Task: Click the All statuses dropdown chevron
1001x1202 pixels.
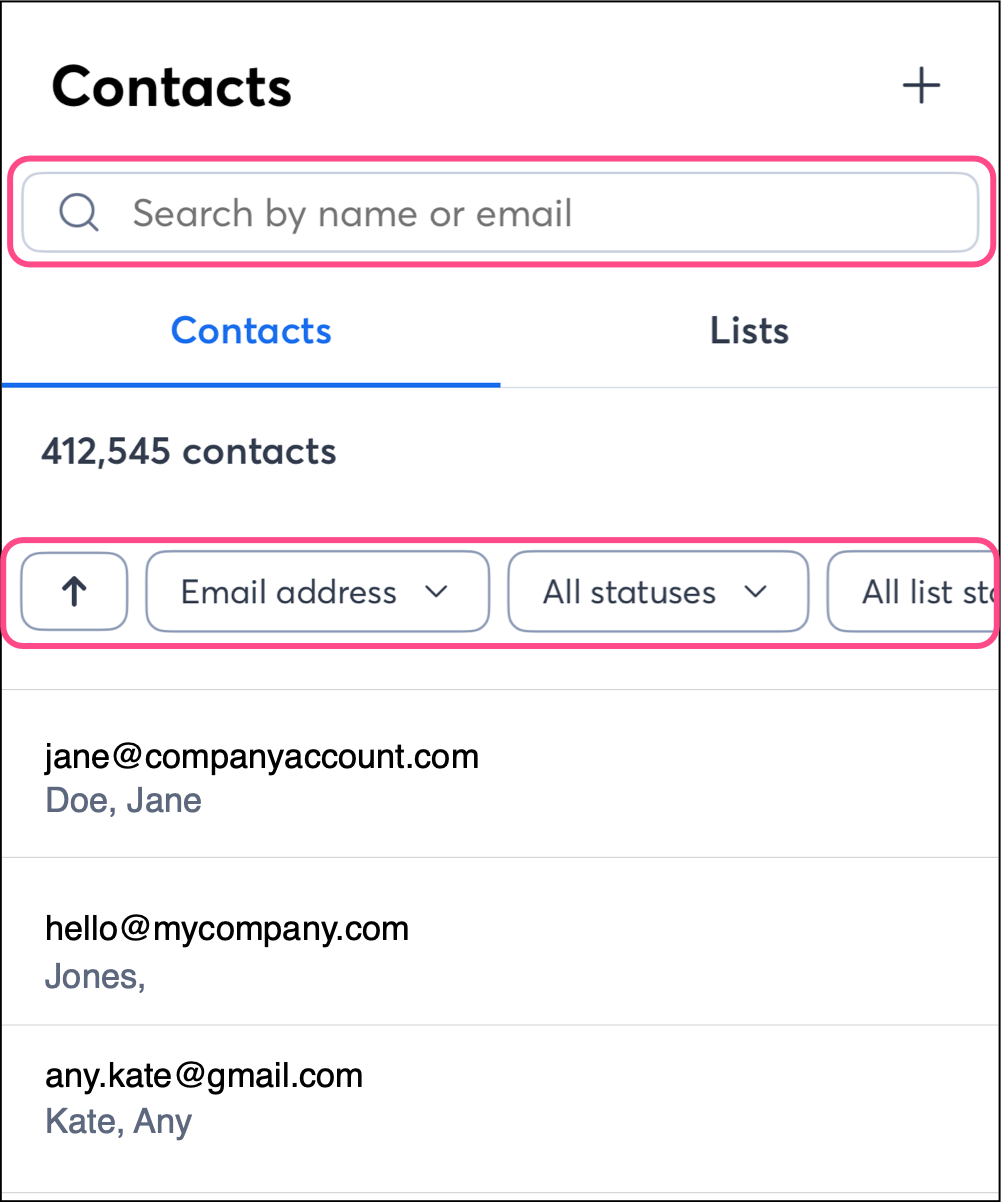Action: (x=756, y=591)
